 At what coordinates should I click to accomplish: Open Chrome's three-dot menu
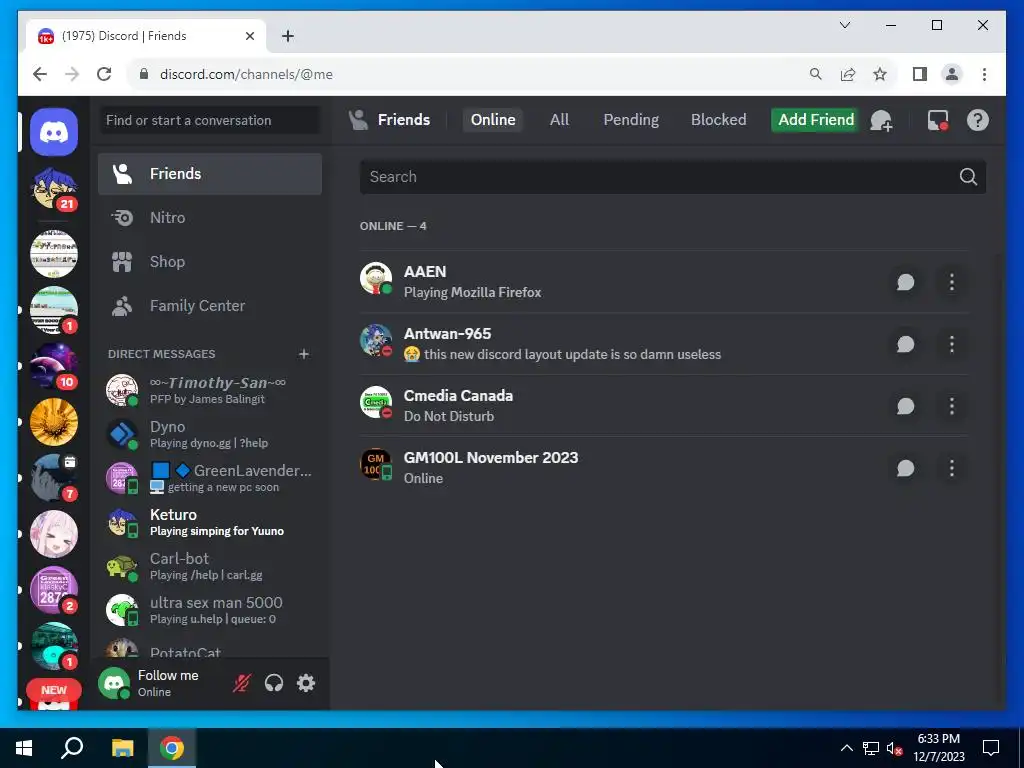pos(984,74)
